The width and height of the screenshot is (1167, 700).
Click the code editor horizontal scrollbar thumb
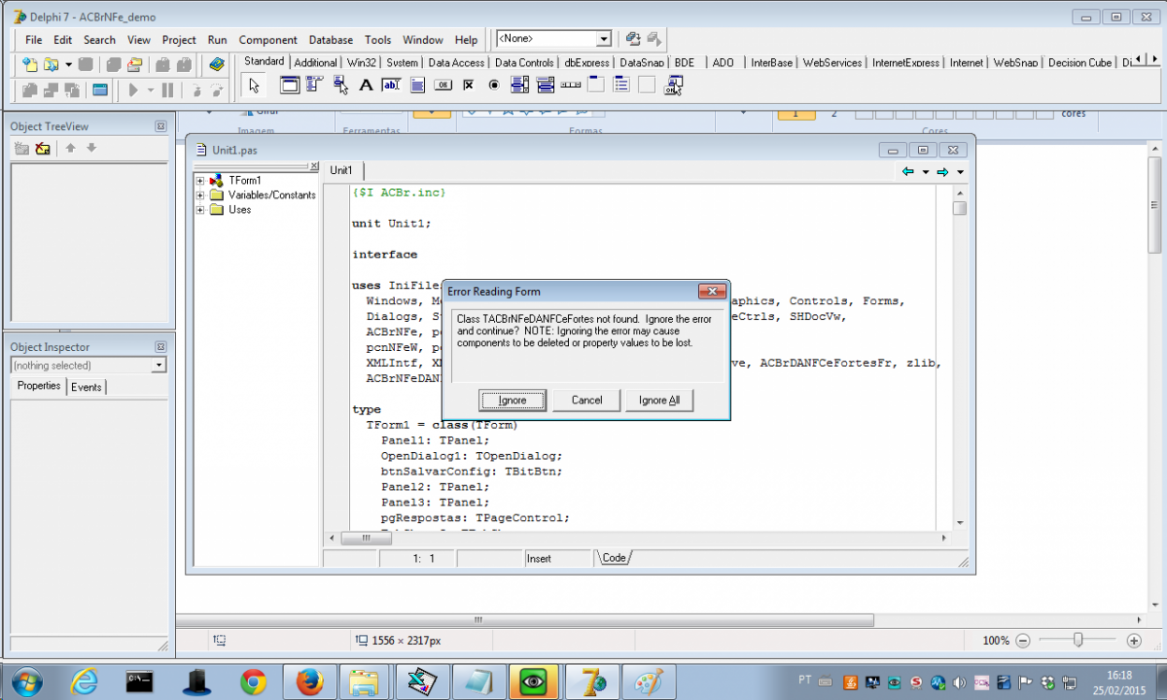pos(366,538)
